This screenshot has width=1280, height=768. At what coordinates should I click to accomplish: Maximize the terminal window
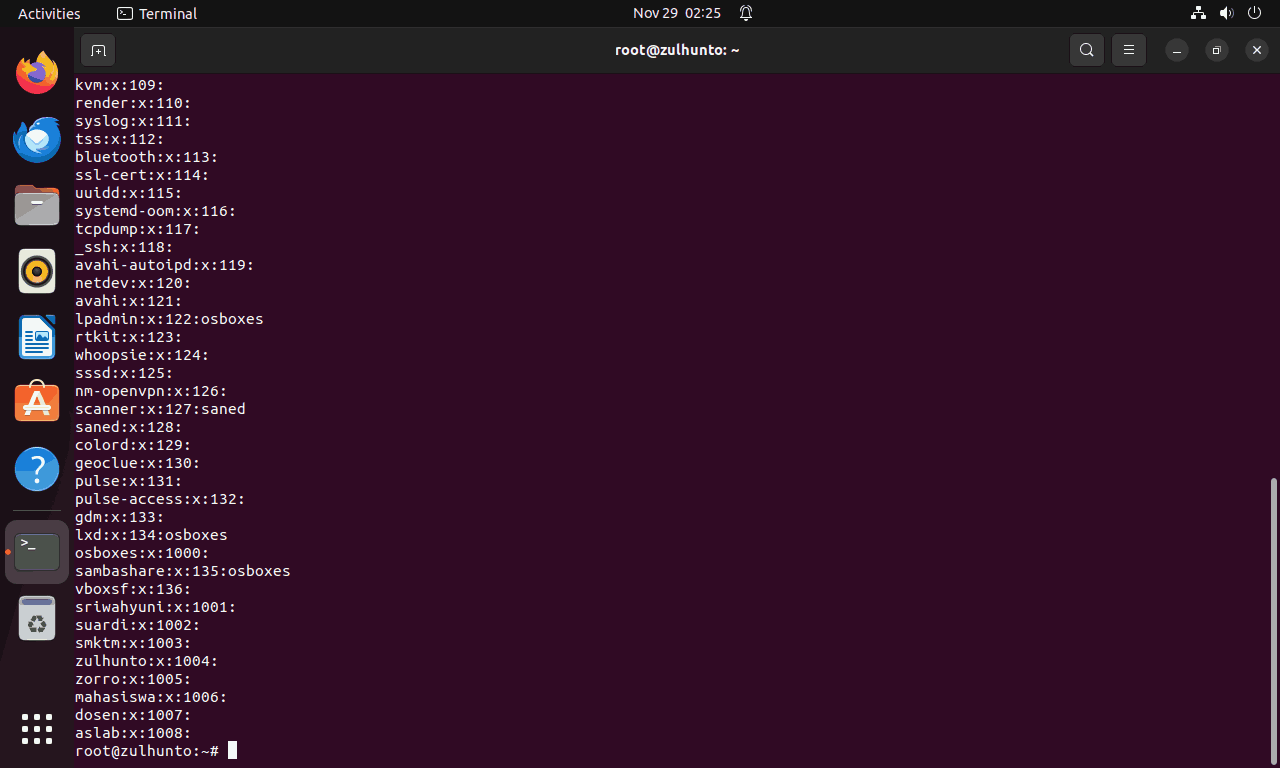coord(1217,50)
